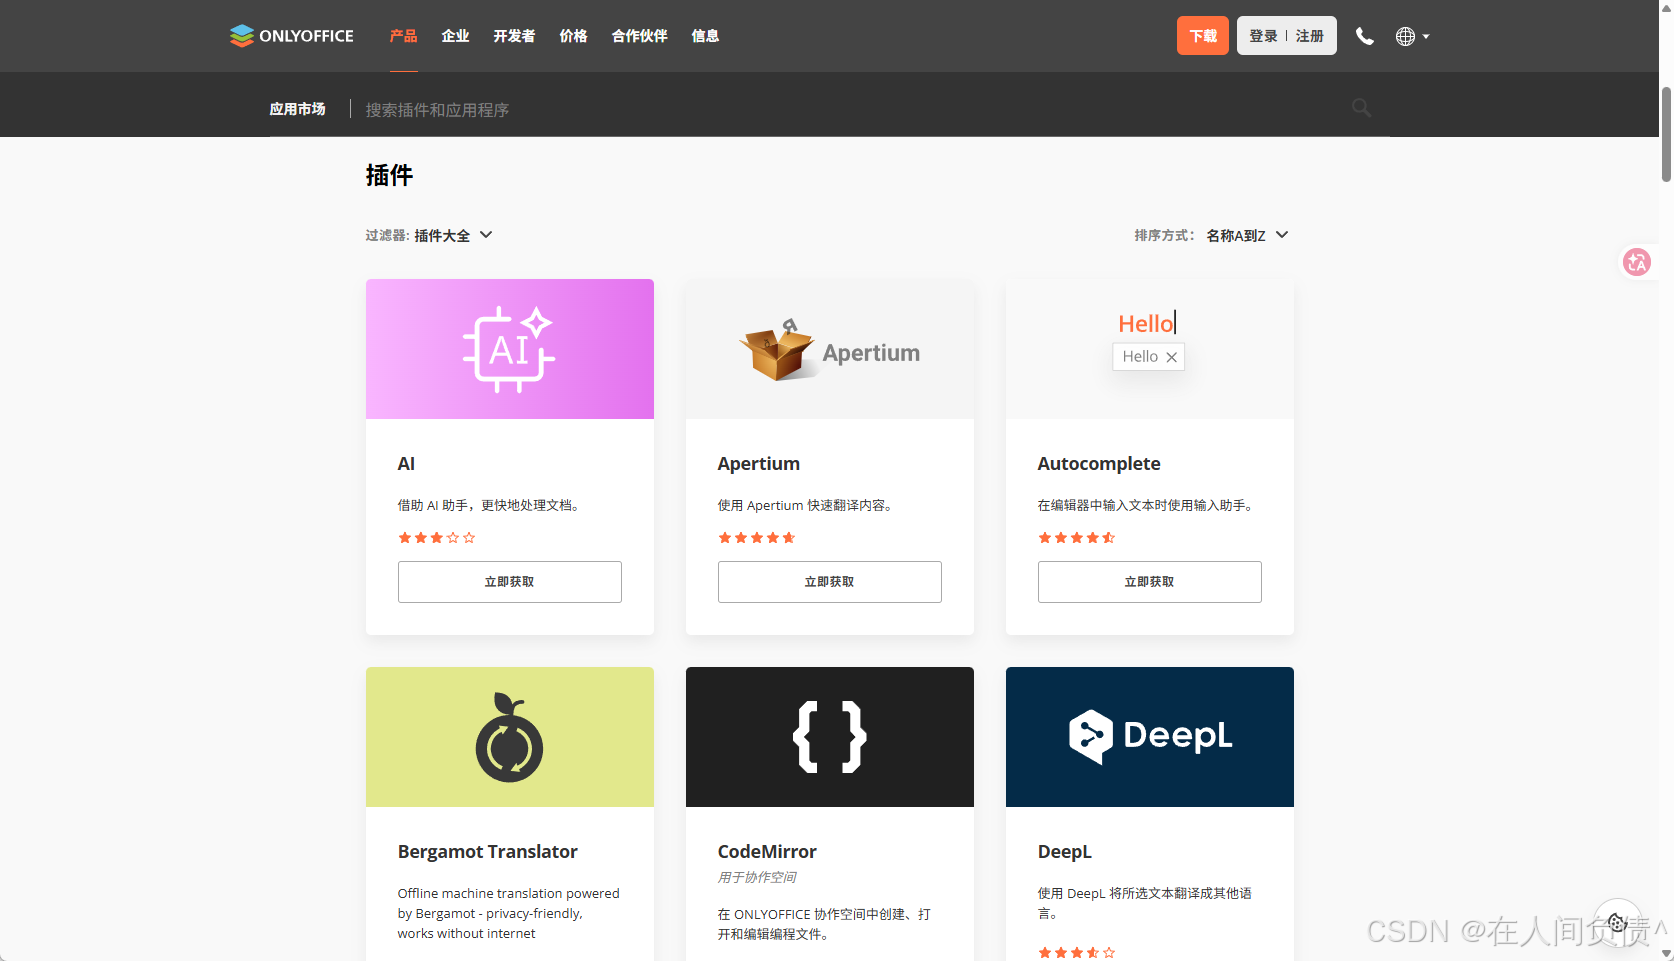
Task: Remove the Hello tag in Autocomplete preview
Action: click(x=1172, y=356)
